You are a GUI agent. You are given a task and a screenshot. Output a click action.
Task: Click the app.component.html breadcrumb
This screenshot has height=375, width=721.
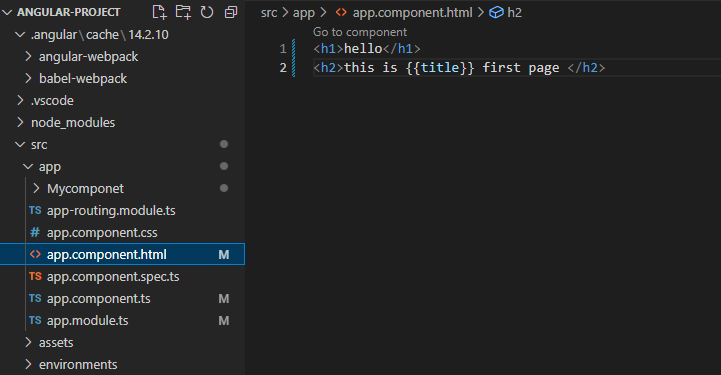[x=412, y=12]
